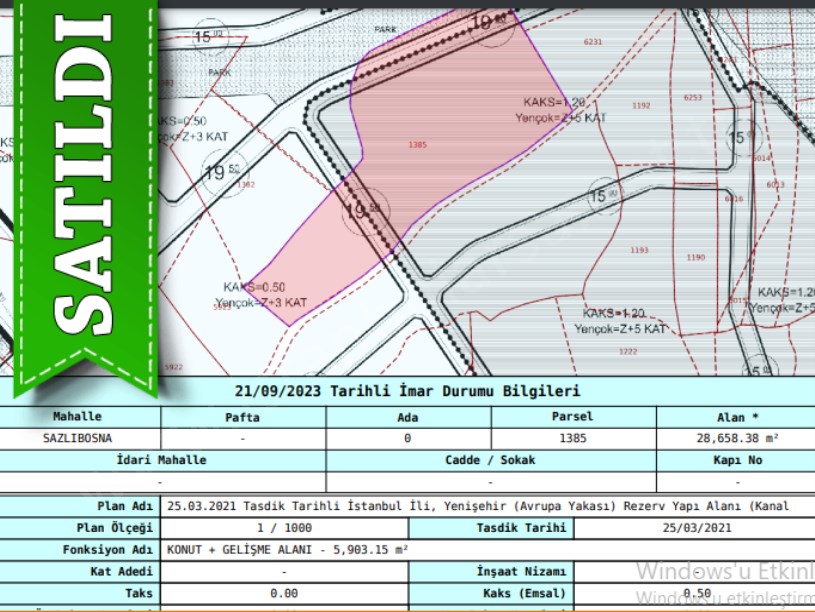The width and height of the screenshot is (815, 612).
Task: Select the SAZLIBOSNA cell under Mahalle
Action: click(80, 438)
